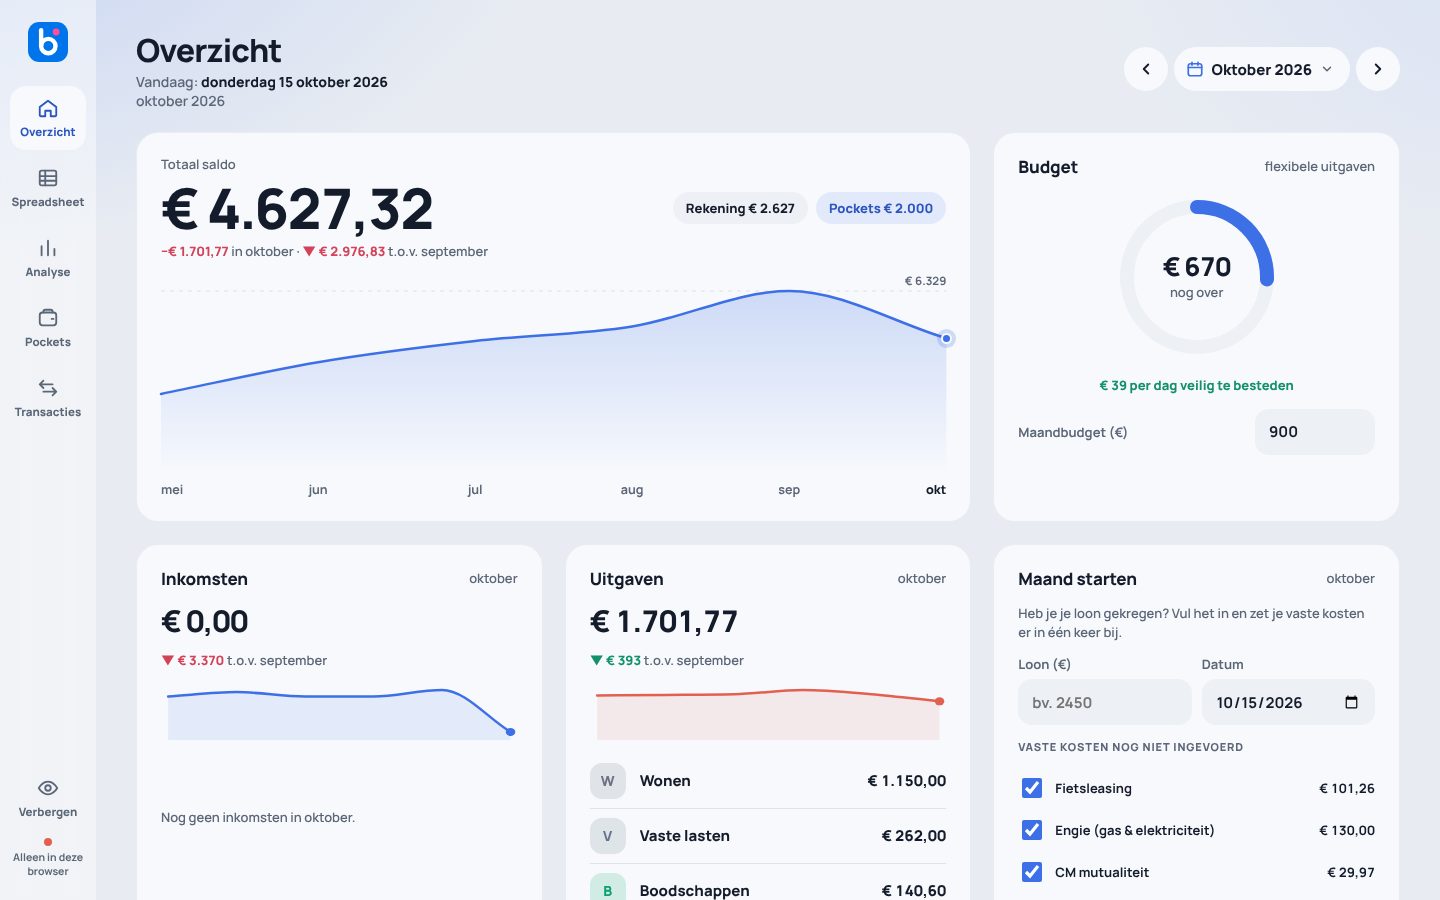Go to the Analyse section
Image resolution: width=1440 pixels, height=900 pixels.
[x=48, y=258]
